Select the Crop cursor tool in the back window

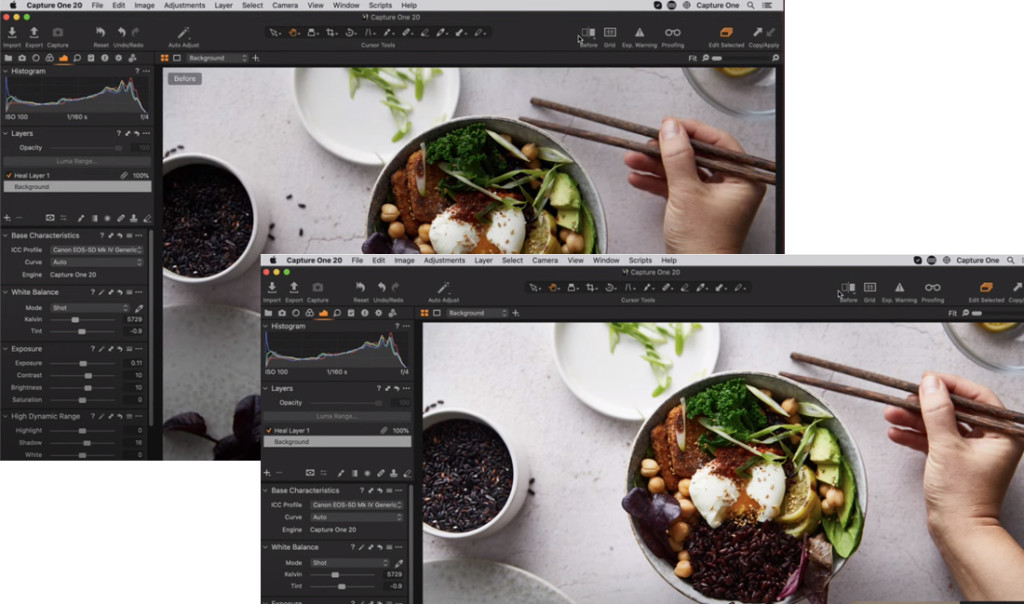click(x=331, y=32)
